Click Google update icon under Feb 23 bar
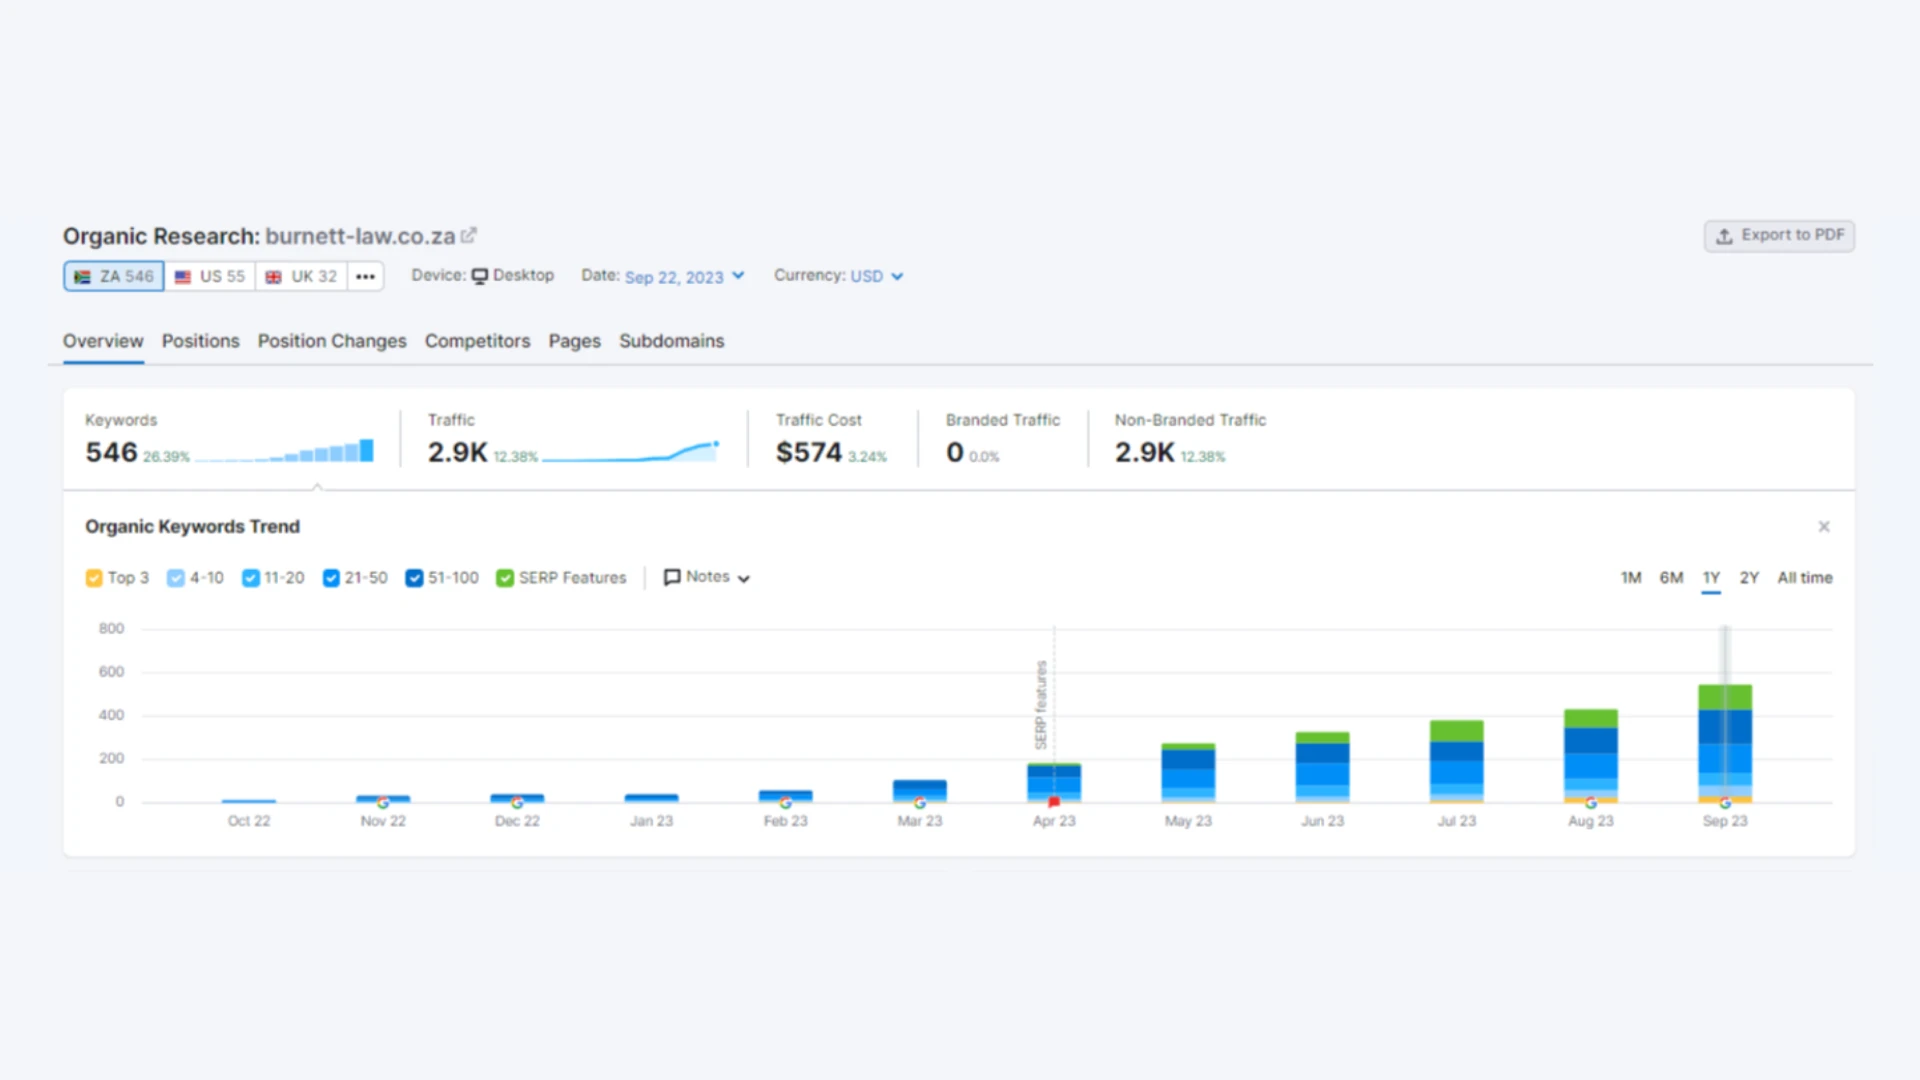Image resolution: width=1920 pixels, height=1080 pixels. [x=786, y=803]
